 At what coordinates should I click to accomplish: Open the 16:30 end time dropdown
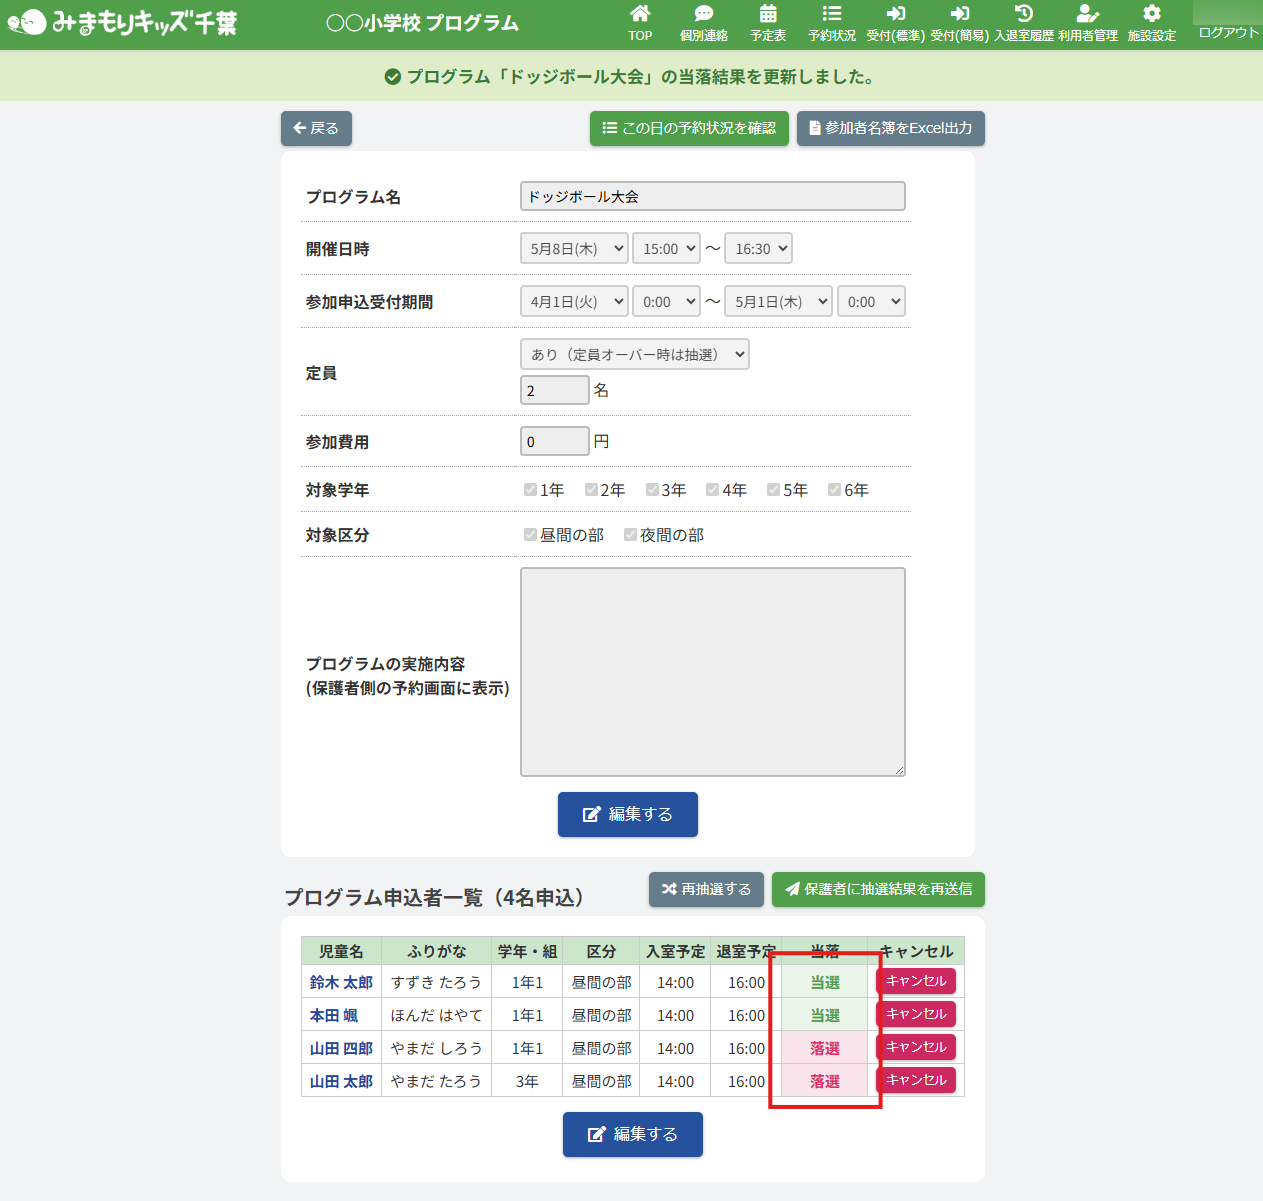tap(758, 249)
